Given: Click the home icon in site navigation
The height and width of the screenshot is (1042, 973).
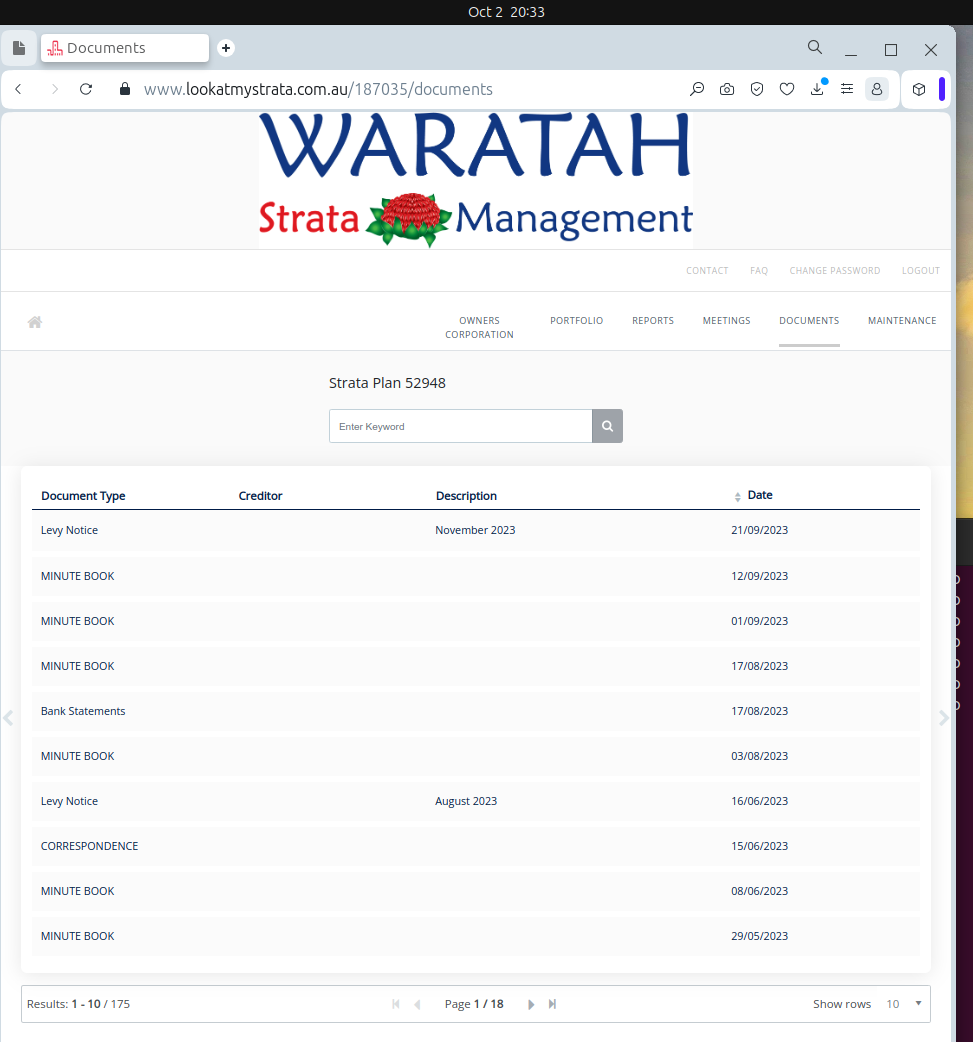Looking at the screenshot, I should (35, 322).
